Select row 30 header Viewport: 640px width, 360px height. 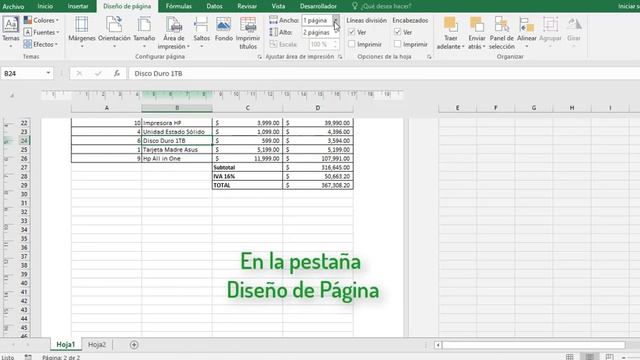(24, 194)
